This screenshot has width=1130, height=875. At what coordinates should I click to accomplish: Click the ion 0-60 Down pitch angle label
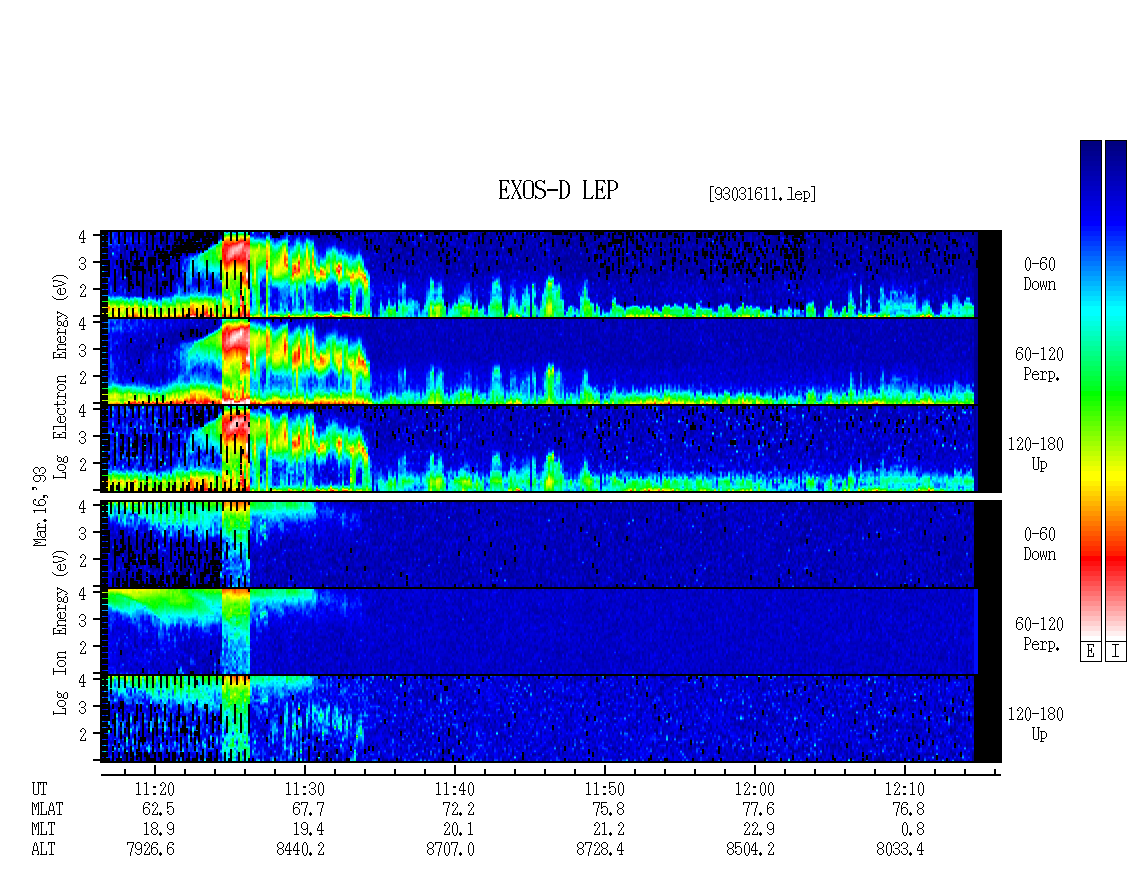[1039, 544]
